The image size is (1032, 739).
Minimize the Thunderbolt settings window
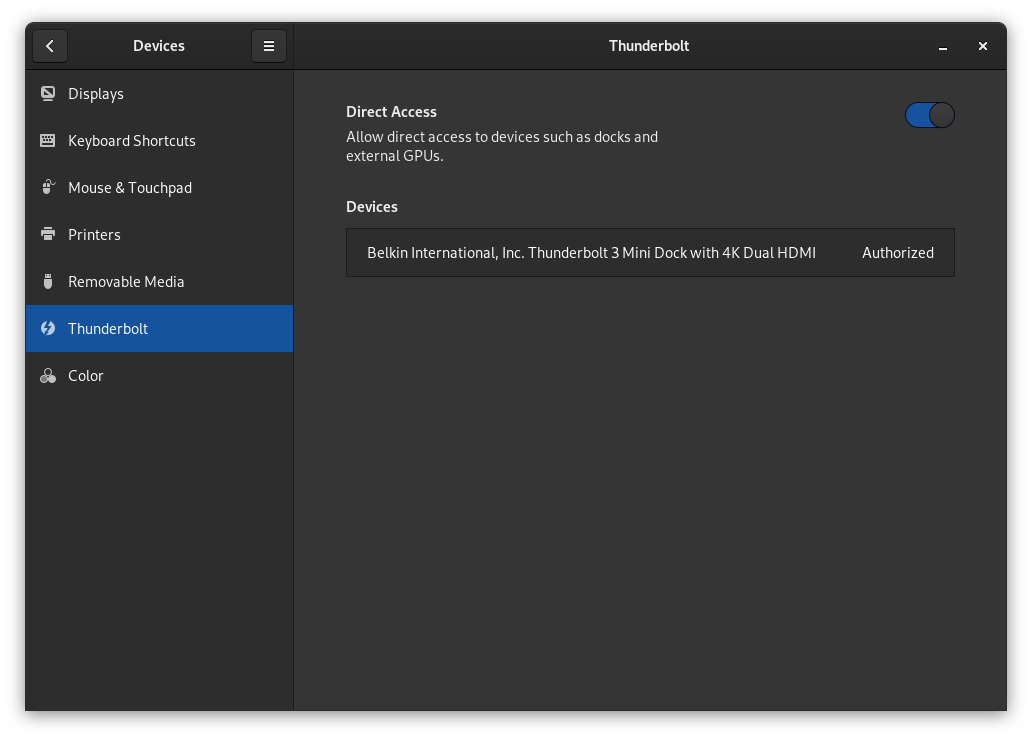[x=943, y=46]
